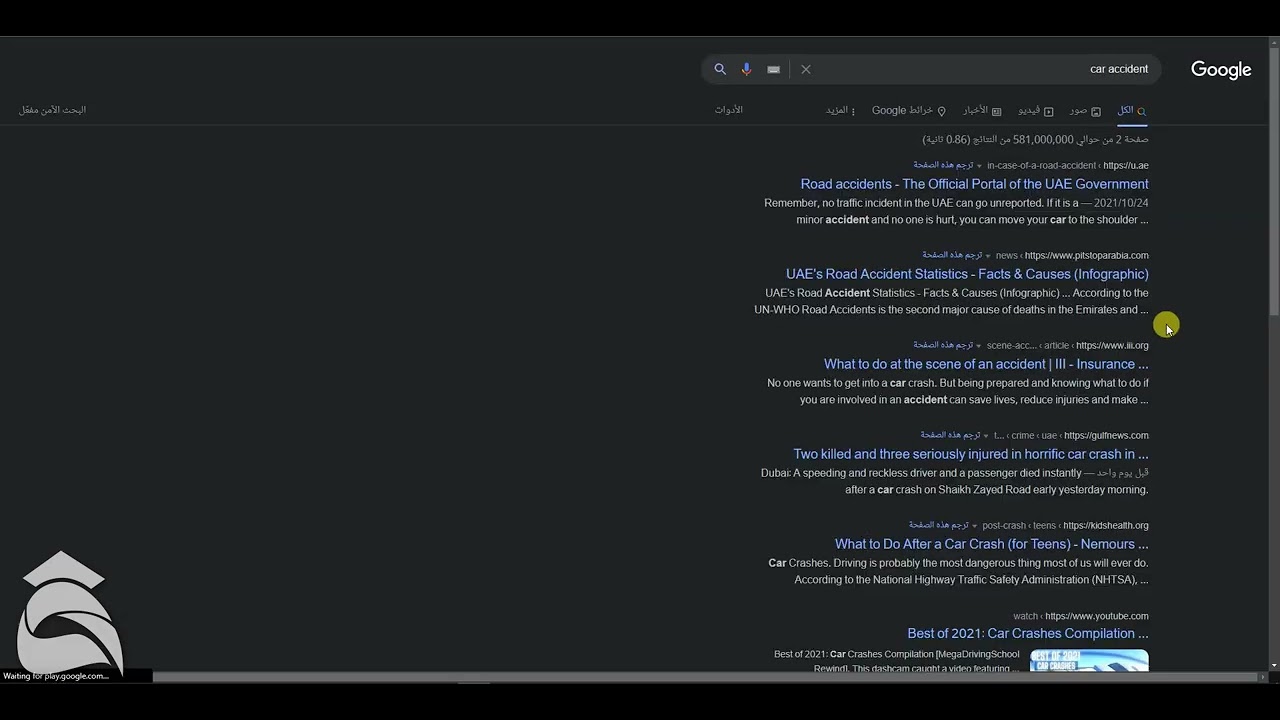1280x720 pixels.
Task: Click the https://u.ae URL text
Action: tap(1126, 166)
